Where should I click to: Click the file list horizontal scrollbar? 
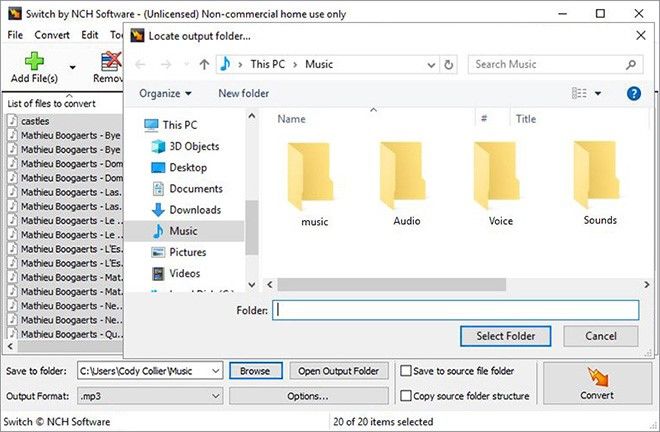pos(391,285)
